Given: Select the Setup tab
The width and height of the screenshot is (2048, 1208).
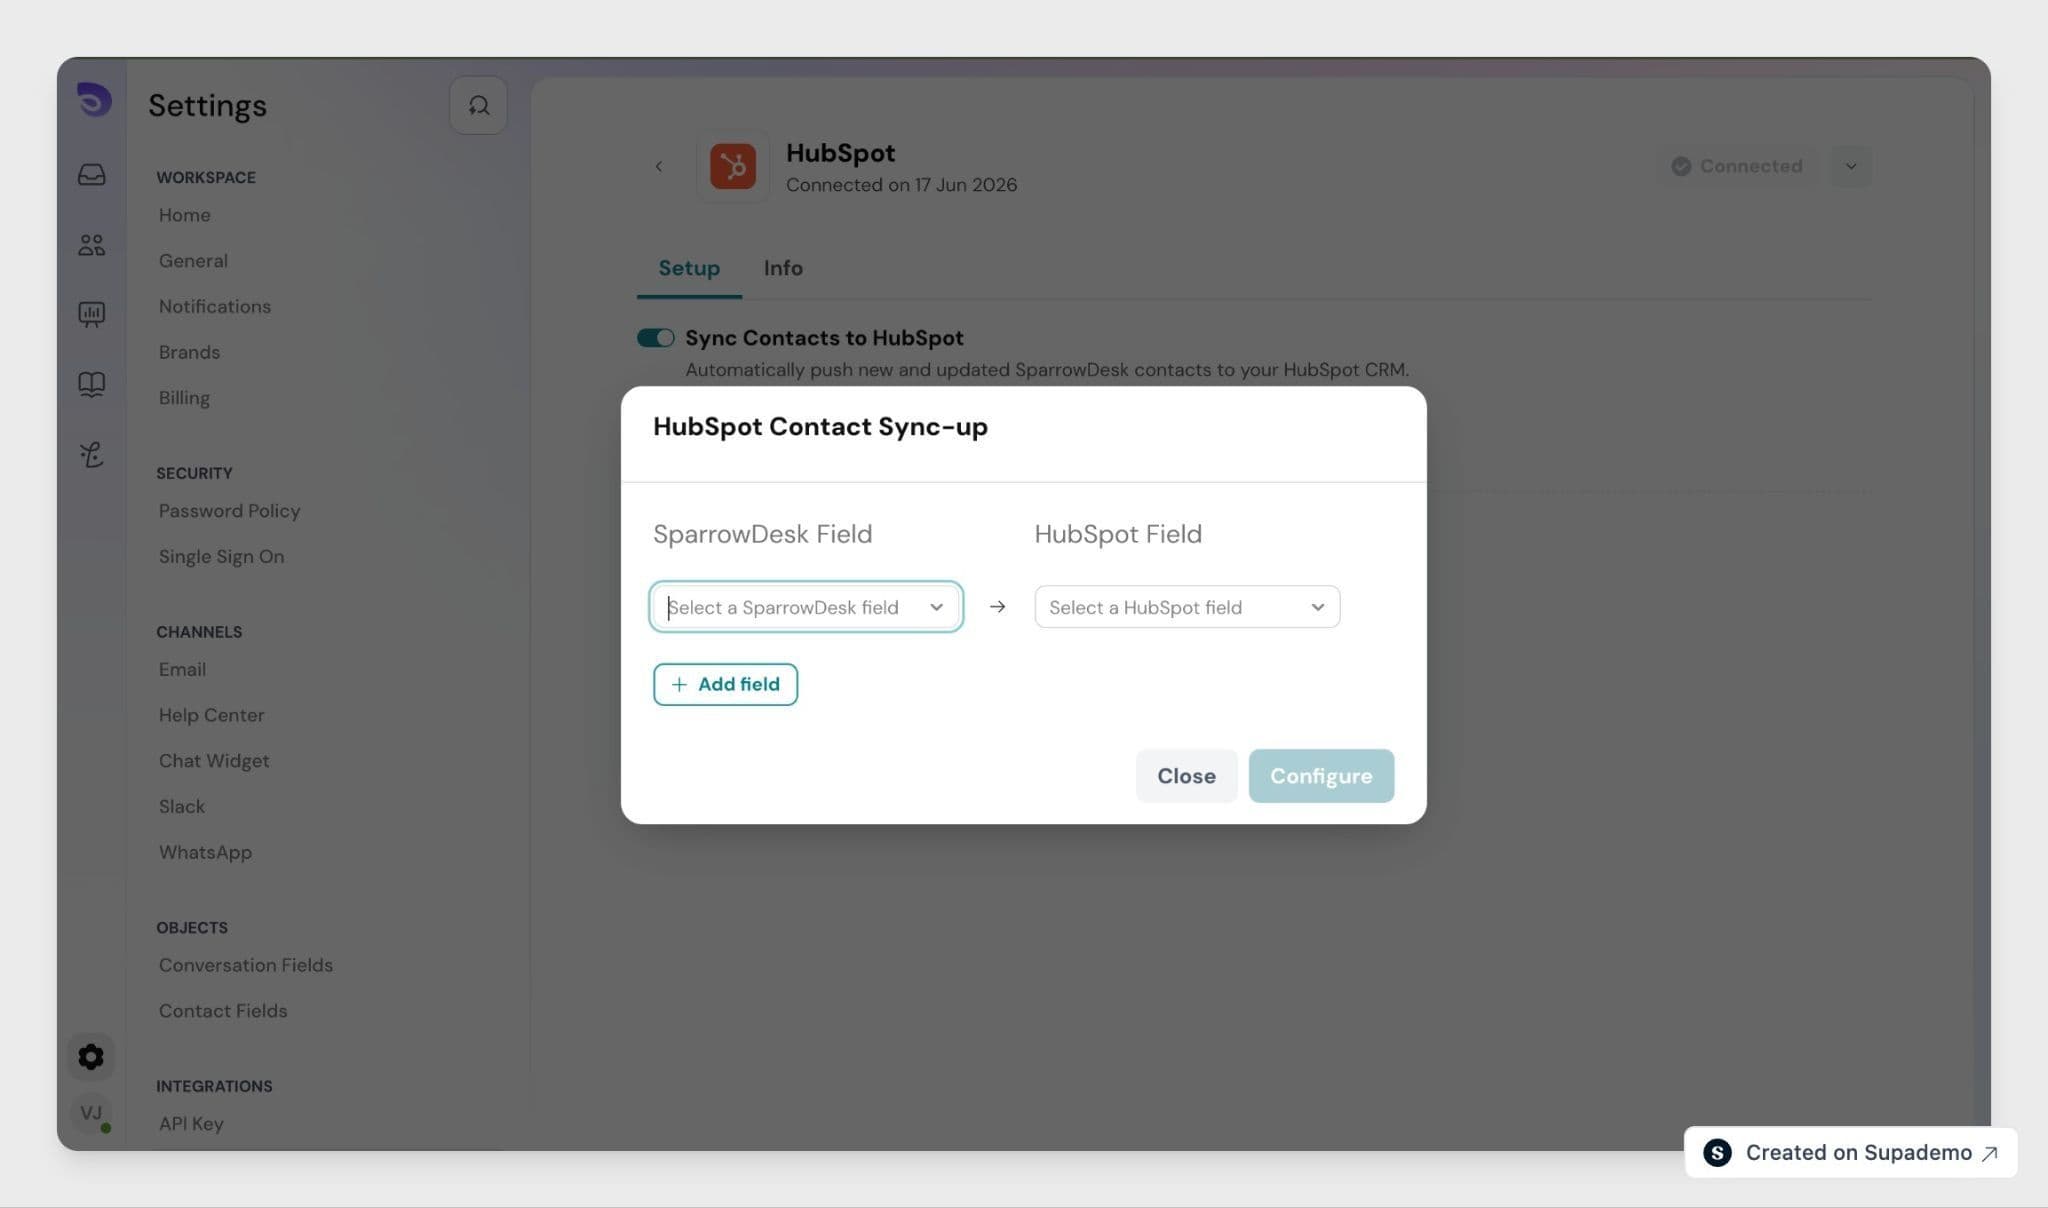Looking at the screenshot, I should click(x=689, y=268).
